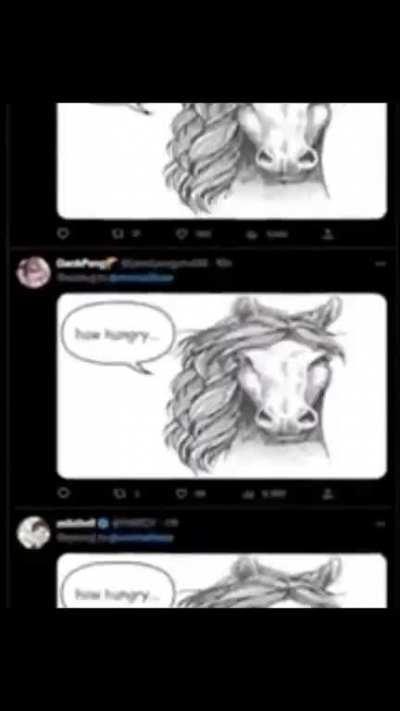Click the blue verified badge in bottom tweet
This screenshot has width=400, height=711.
pos(103,523)
